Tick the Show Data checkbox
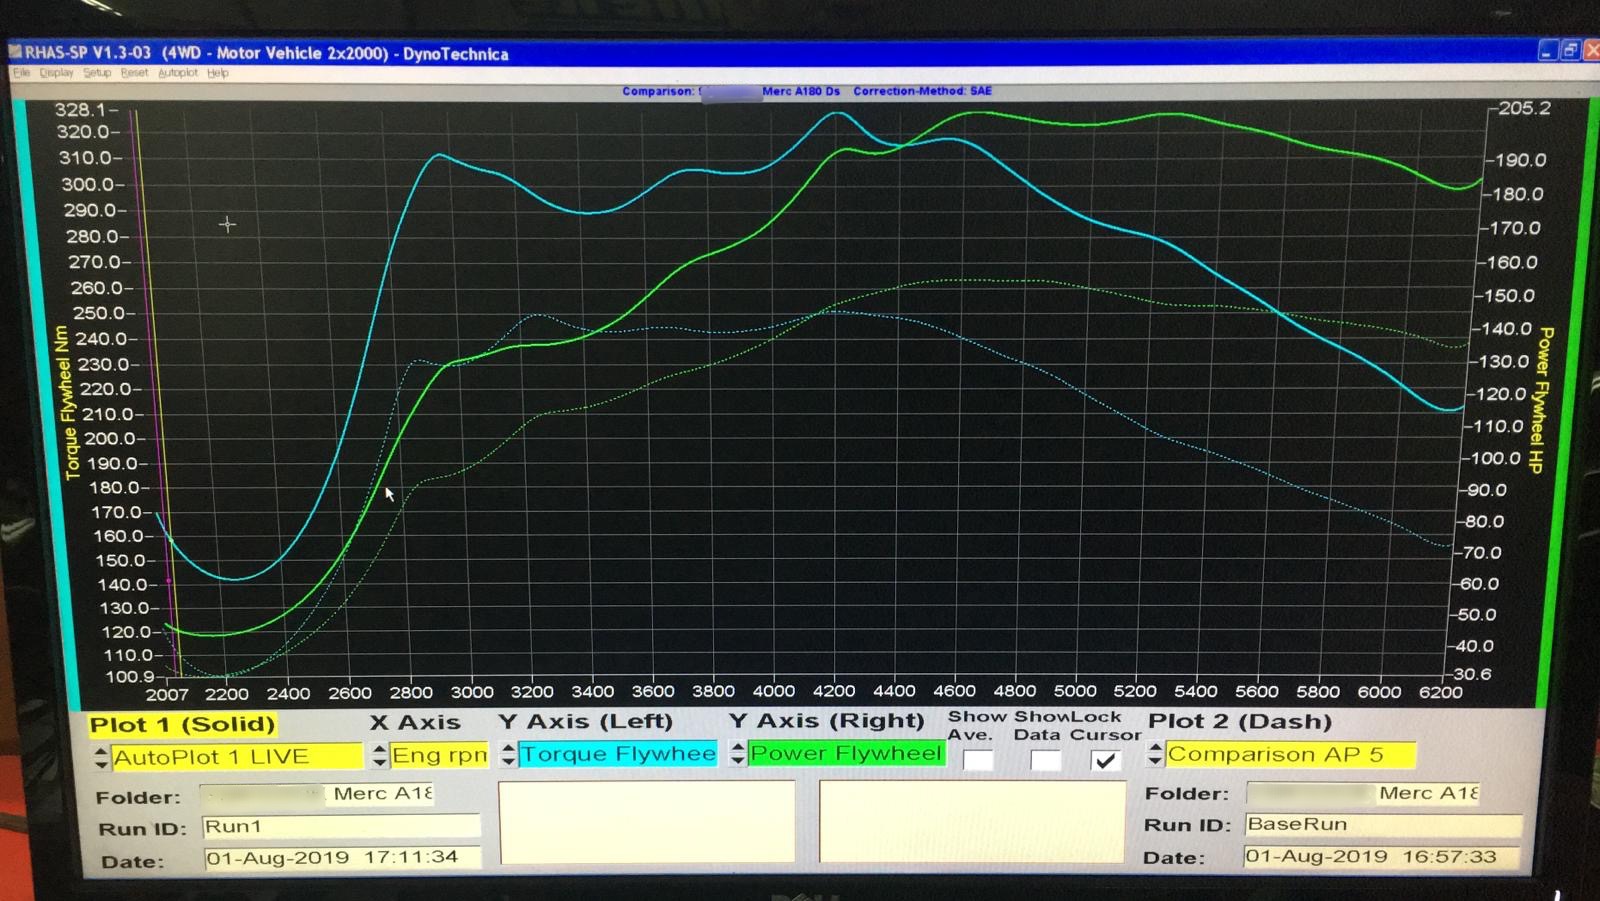Viewport: 1600px width, 901px height. tap(1045, 761)
